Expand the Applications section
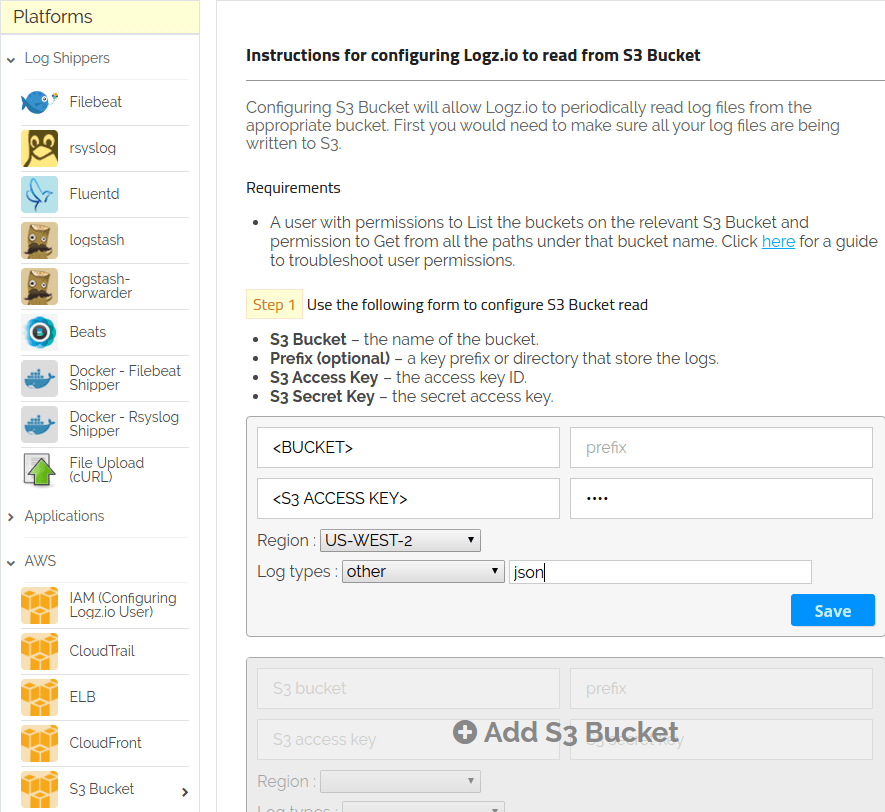This screenshot has width=885, height=812. [x=11, y=516]
